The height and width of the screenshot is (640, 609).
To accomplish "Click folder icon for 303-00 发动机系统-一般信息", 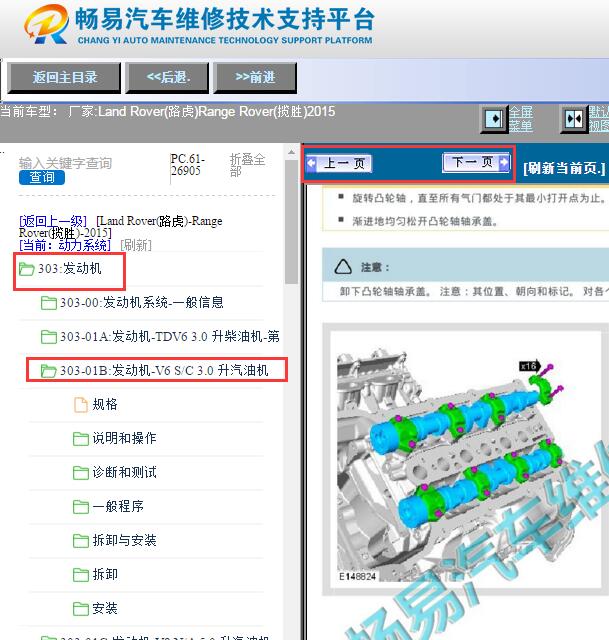I will click(49, 303).
